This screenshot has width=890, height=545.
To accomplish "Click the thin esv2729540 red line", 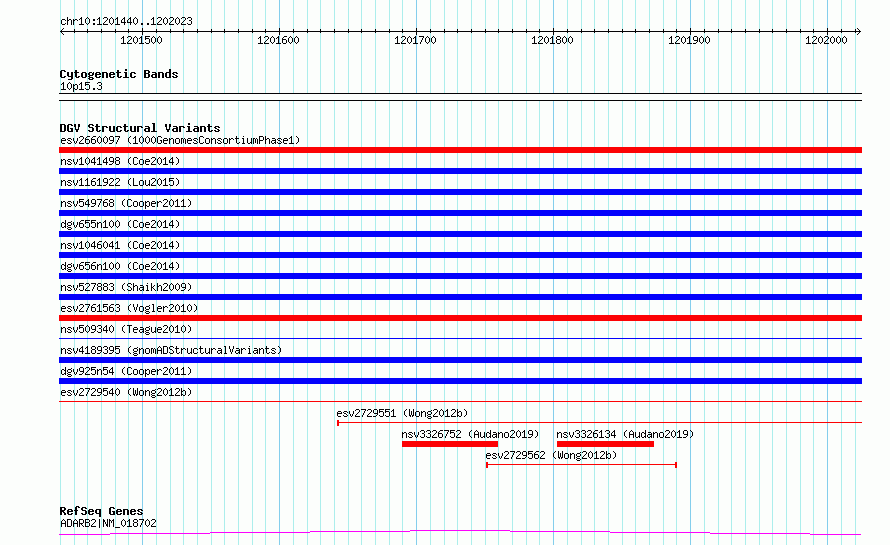I will click(460, 402).
